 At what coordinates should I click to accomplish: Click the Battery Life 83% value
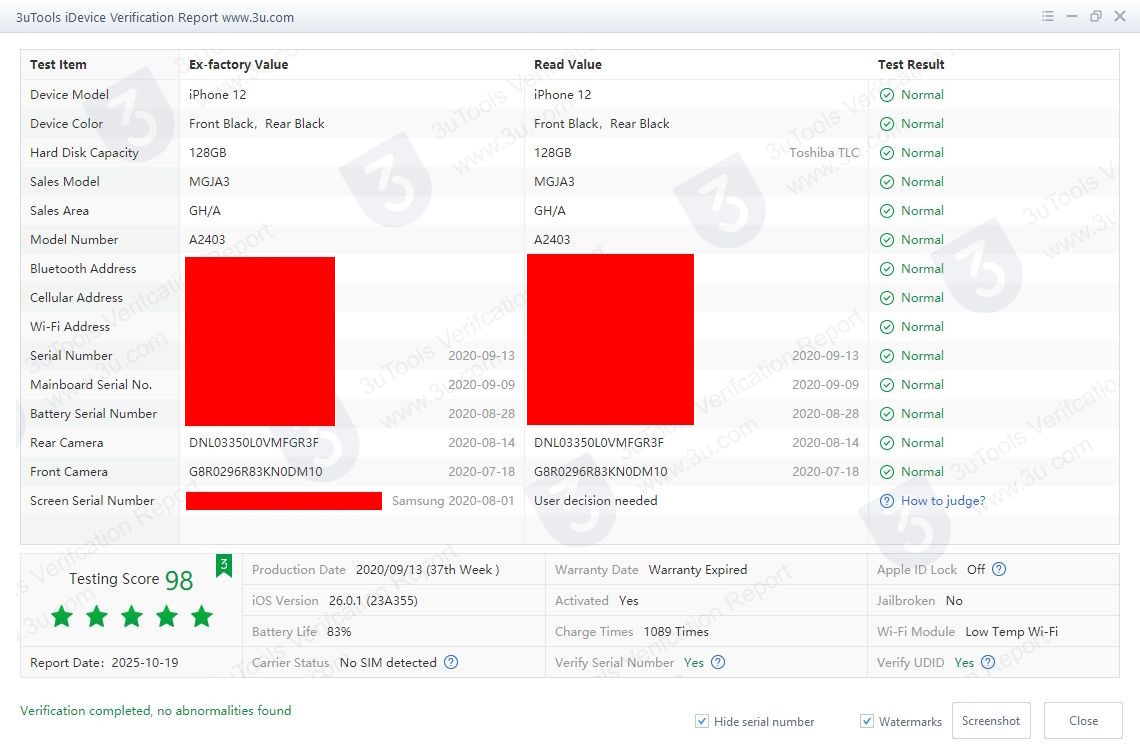(x=339, y=632)
